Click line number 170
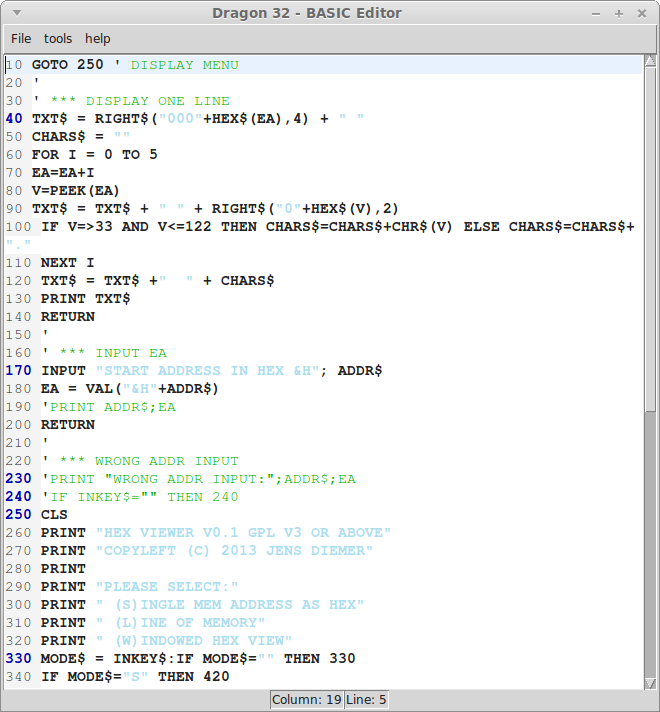The height and width of the screenshot is (712, 660). (x=18, y=371)
